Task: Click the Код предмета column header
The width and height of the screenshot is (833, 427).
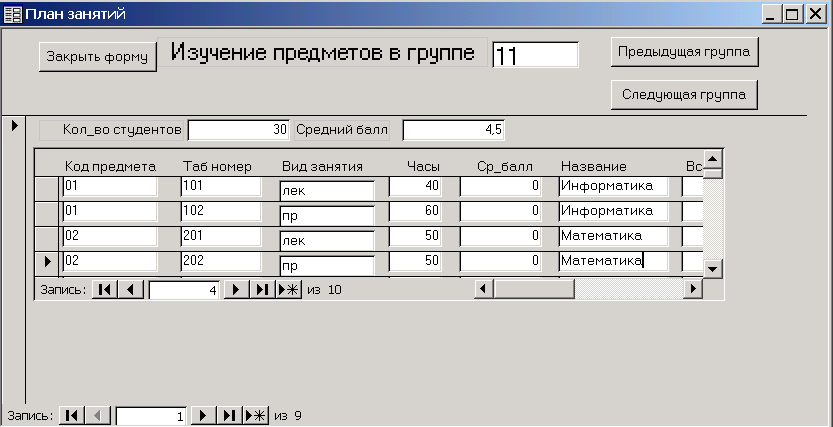Action: [x=110, y=167]
